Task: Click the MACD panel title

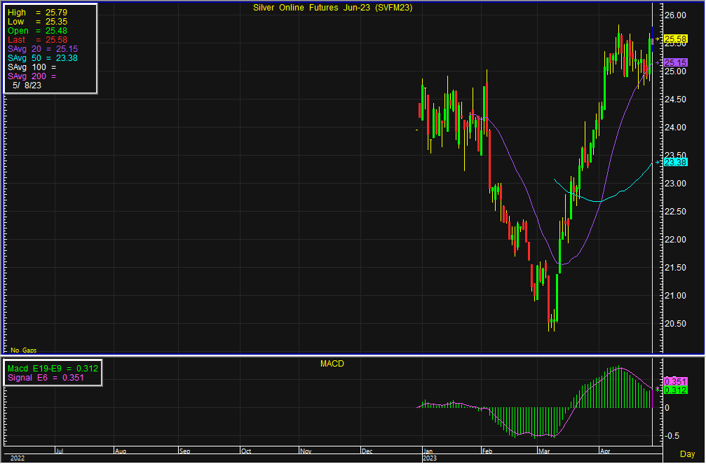Action: [332, 362]
